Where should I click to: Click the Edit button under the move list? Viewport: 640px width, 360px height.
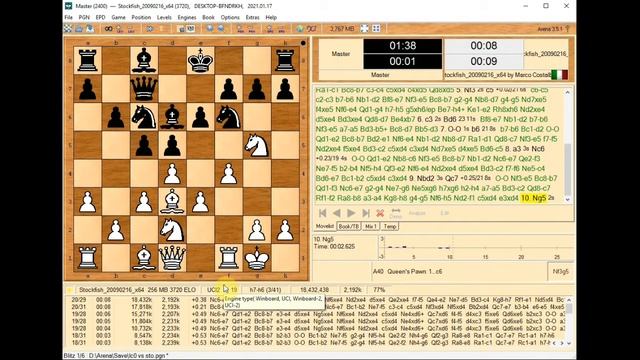(445, 213)
